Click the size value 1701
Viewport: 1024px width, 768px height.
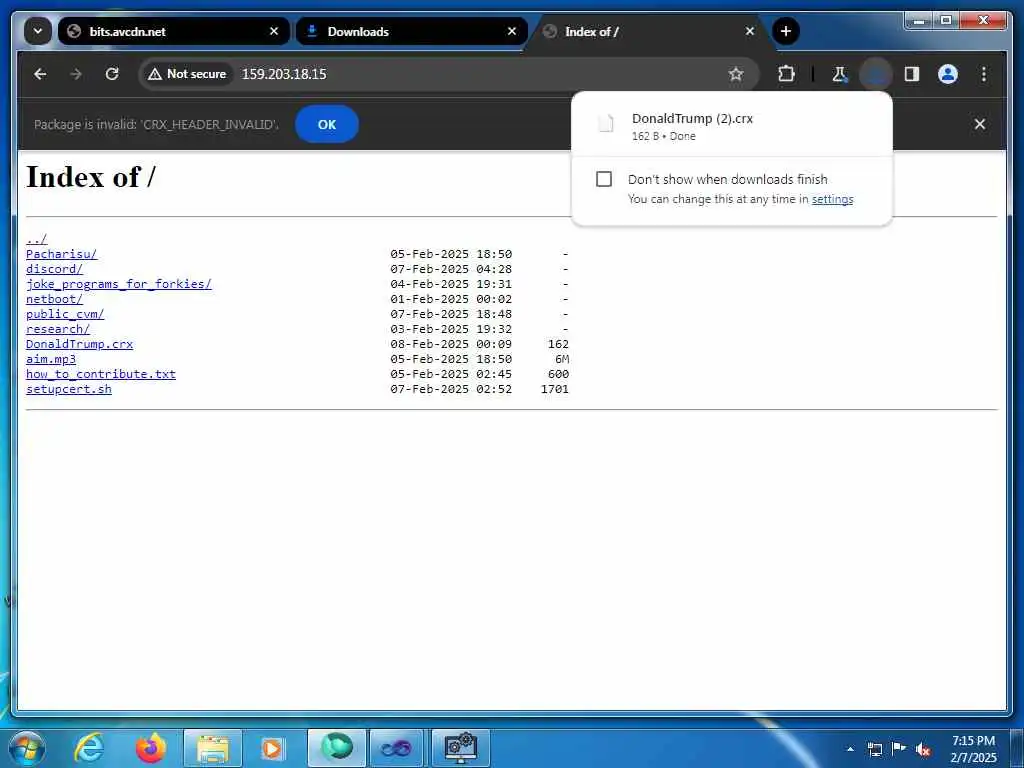point(555,389)
